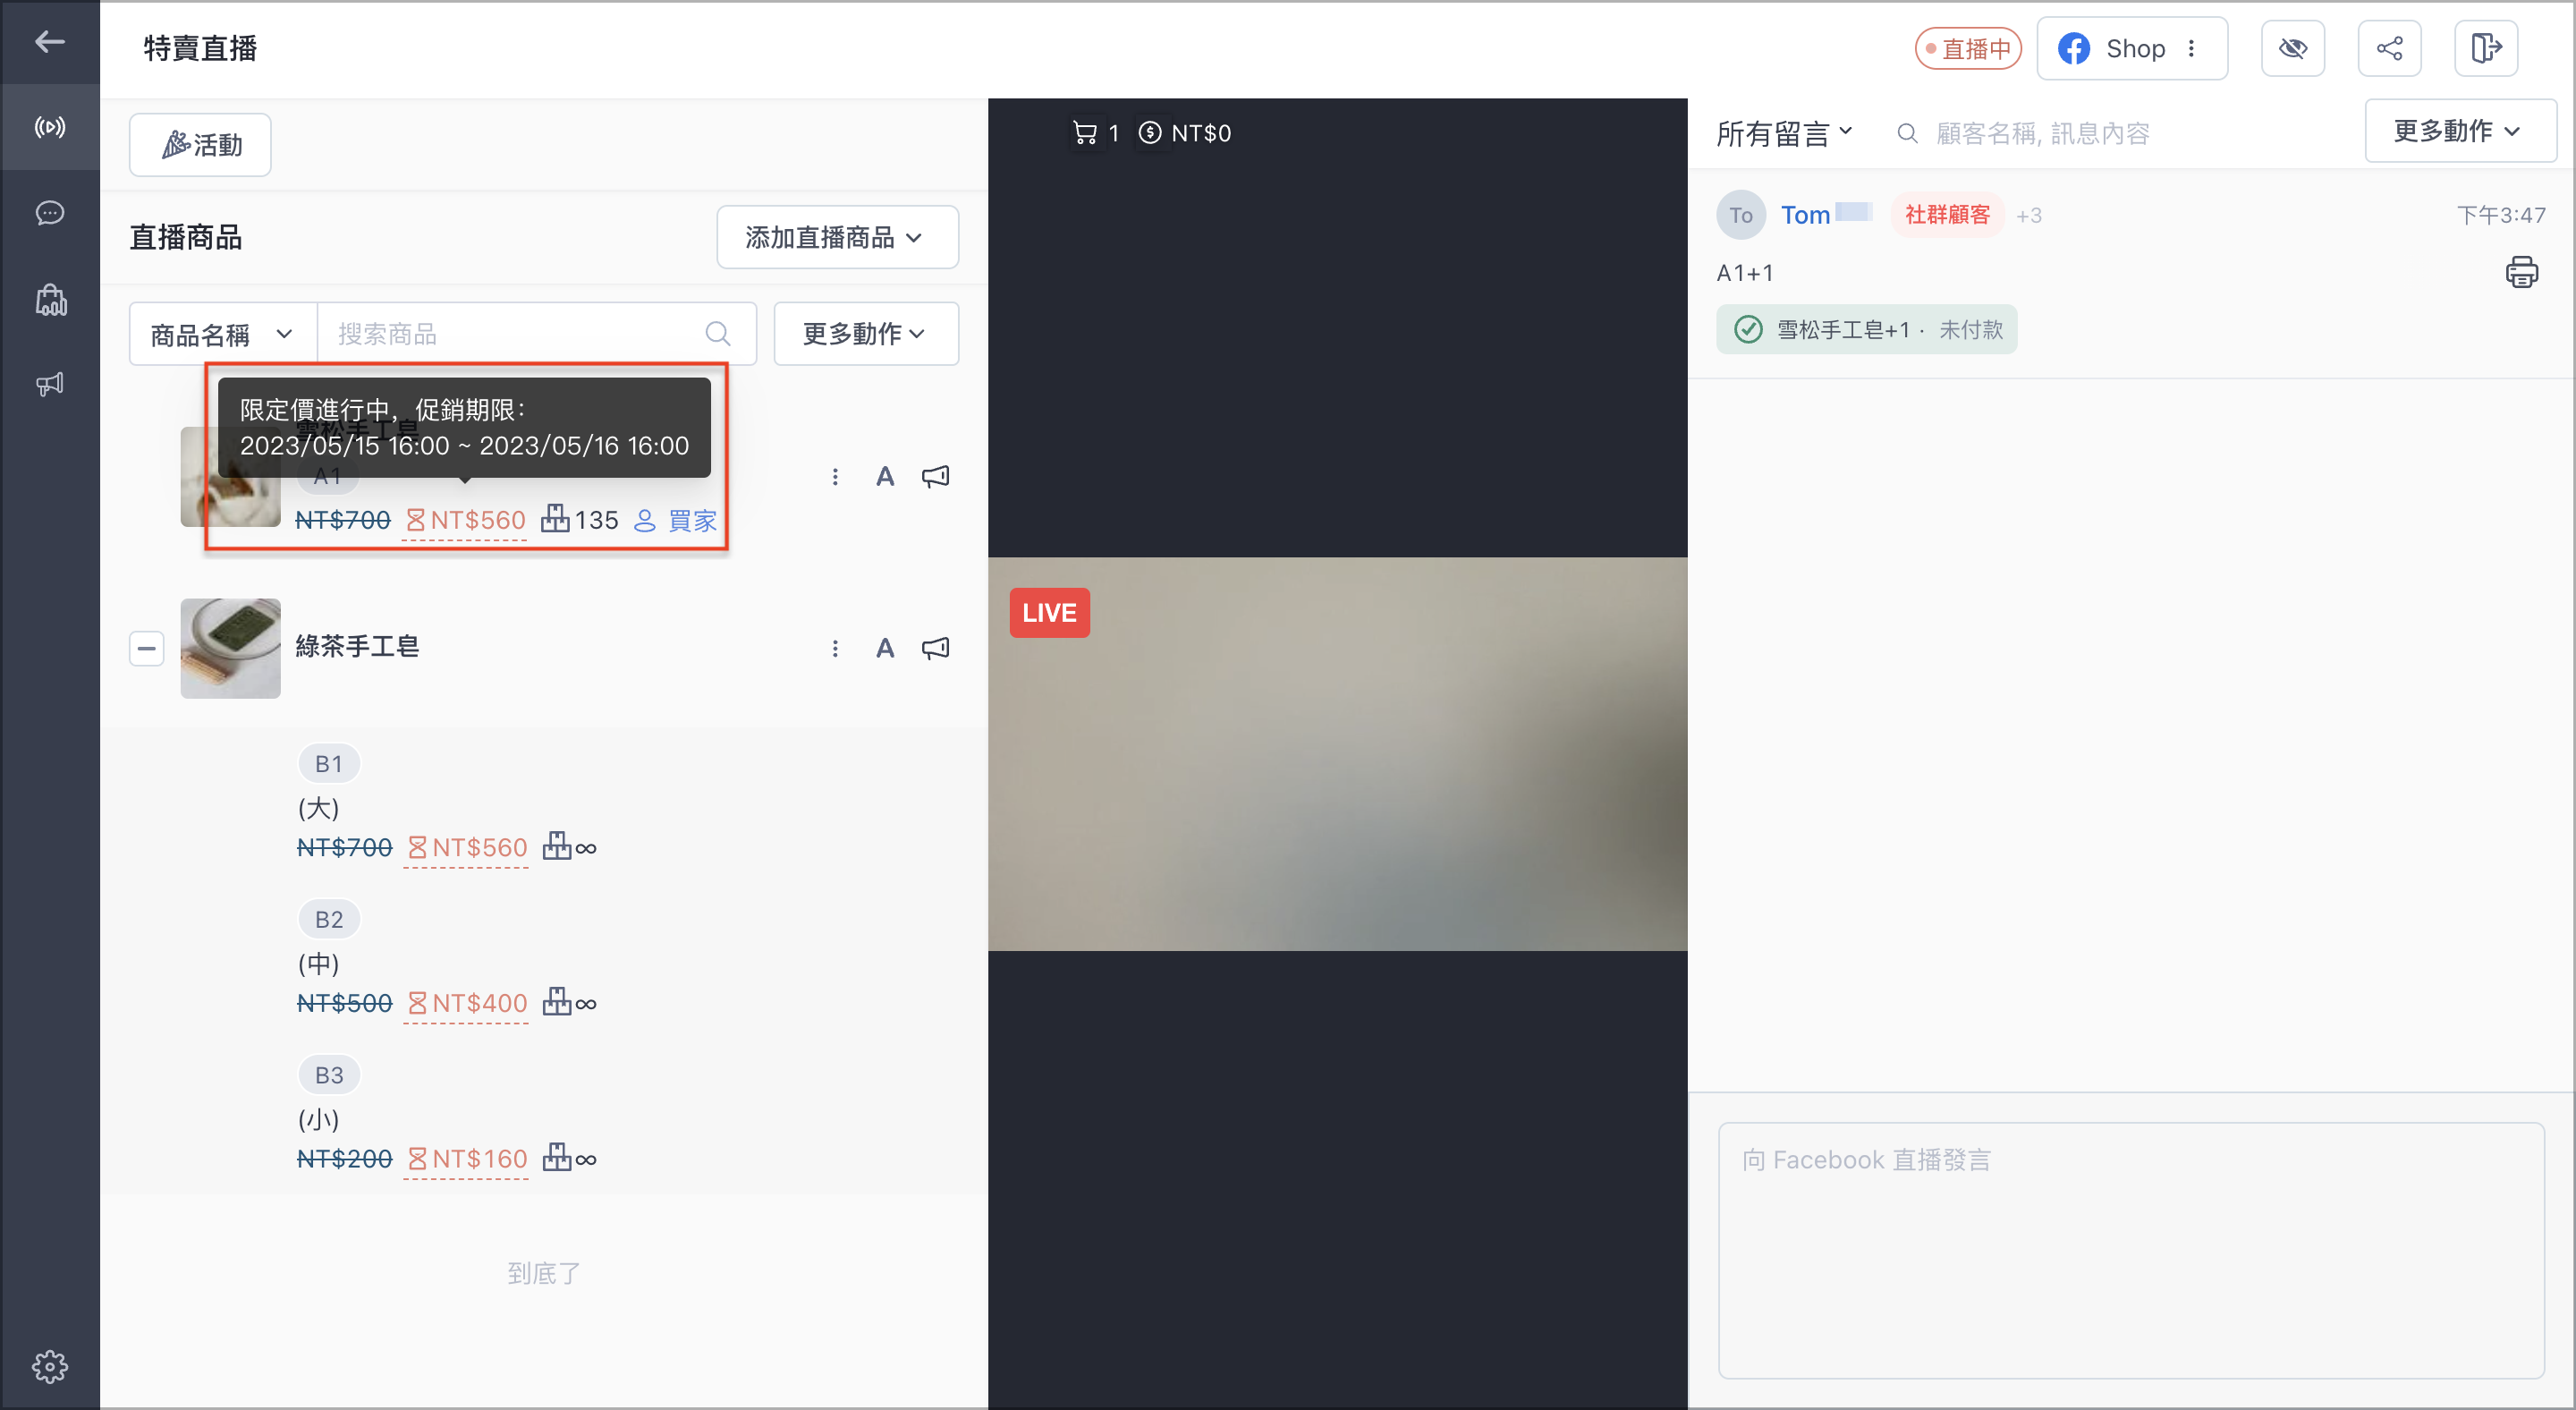This screenshot has height=1410, width=2576.
Task: Toggle the eye-slash visibility button
Action: pos(2292,48)
